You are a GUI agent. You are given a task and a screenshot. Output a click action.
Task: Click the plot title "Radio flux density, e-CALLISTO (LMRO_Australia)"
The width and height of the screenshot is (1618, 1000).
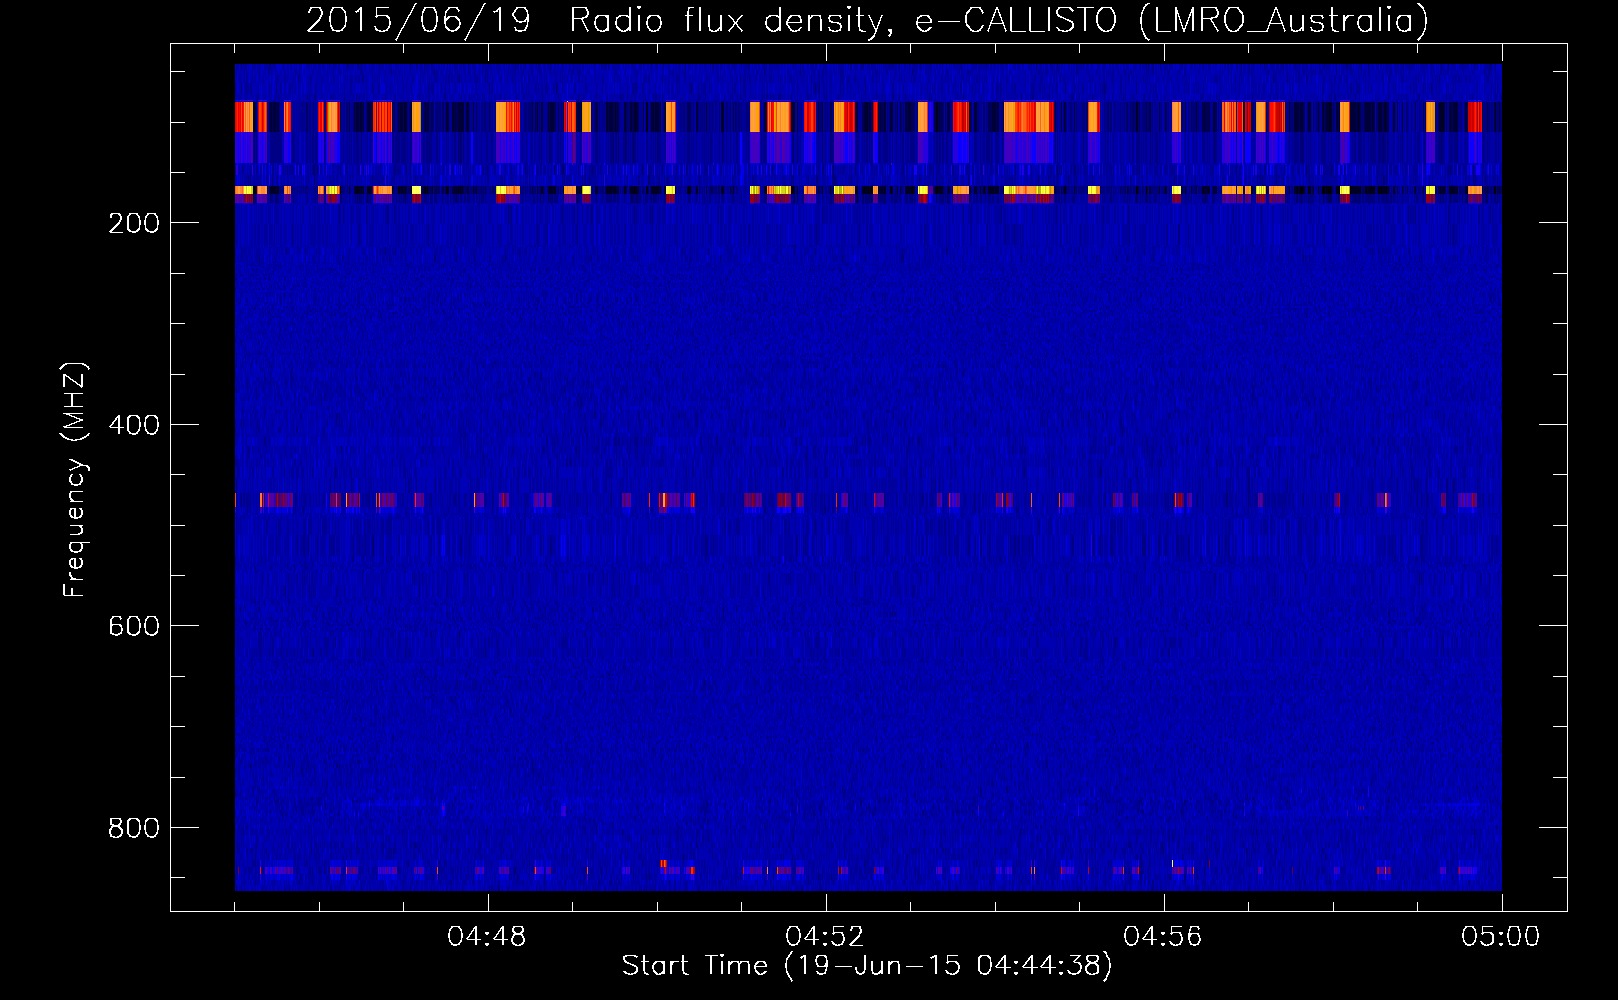[x=999, y=20]
